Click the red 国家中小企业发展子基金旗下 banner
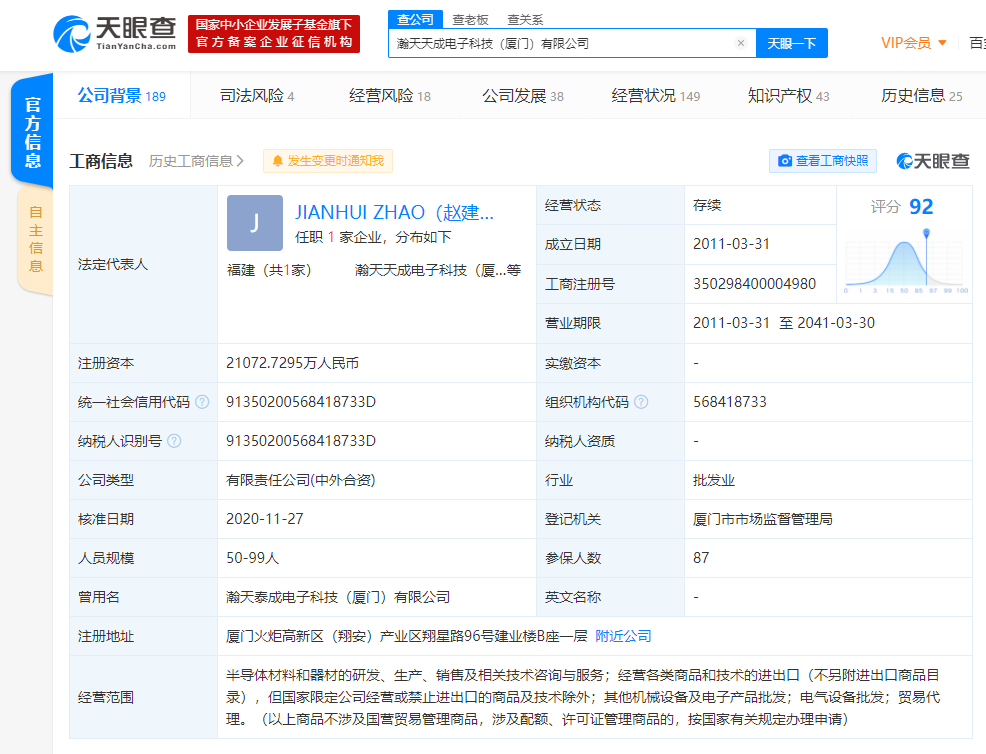This screenshot has width=986, height=754. (274, 34)
